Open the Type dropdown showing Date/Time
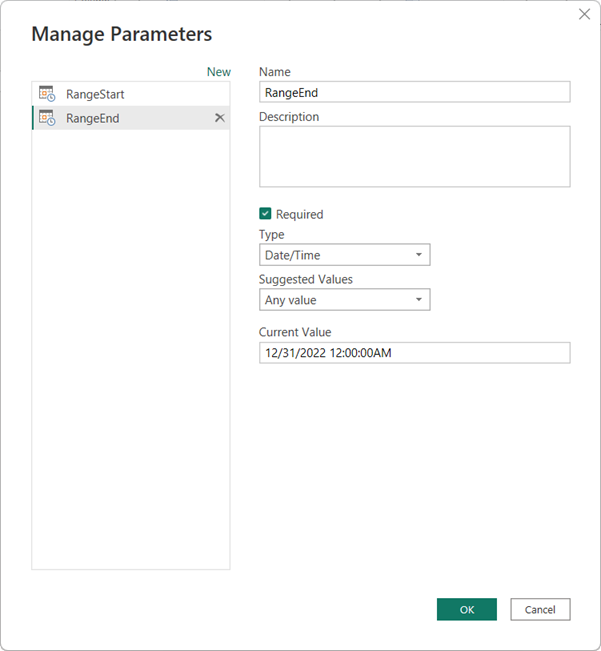601x651 pixels. (344, 255)
